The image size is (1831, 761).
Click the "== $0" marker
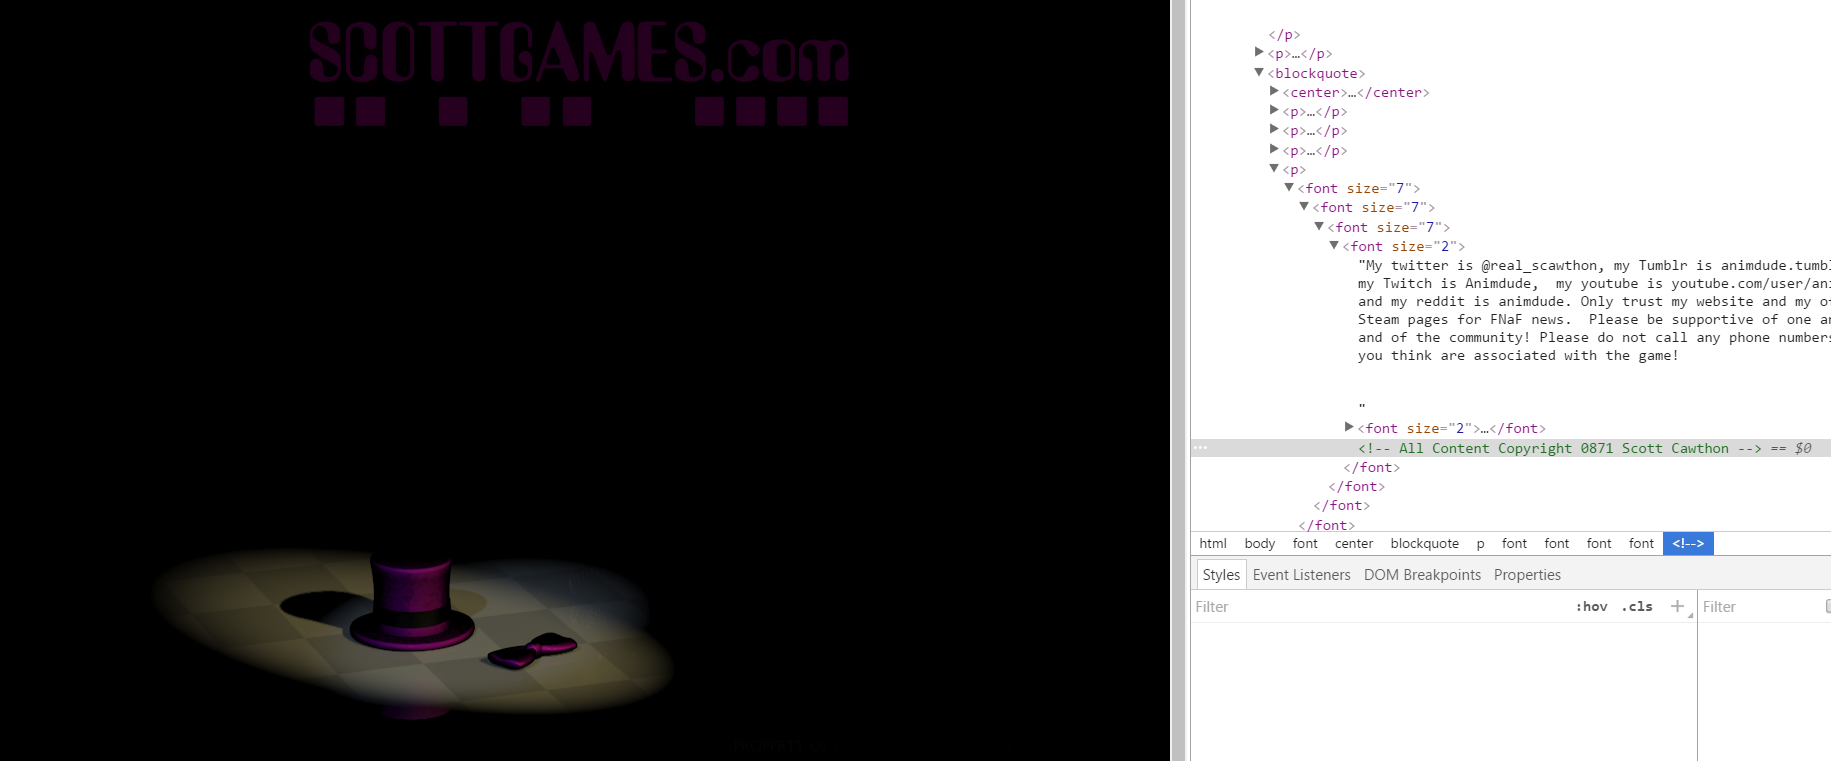coord(1791,448)
